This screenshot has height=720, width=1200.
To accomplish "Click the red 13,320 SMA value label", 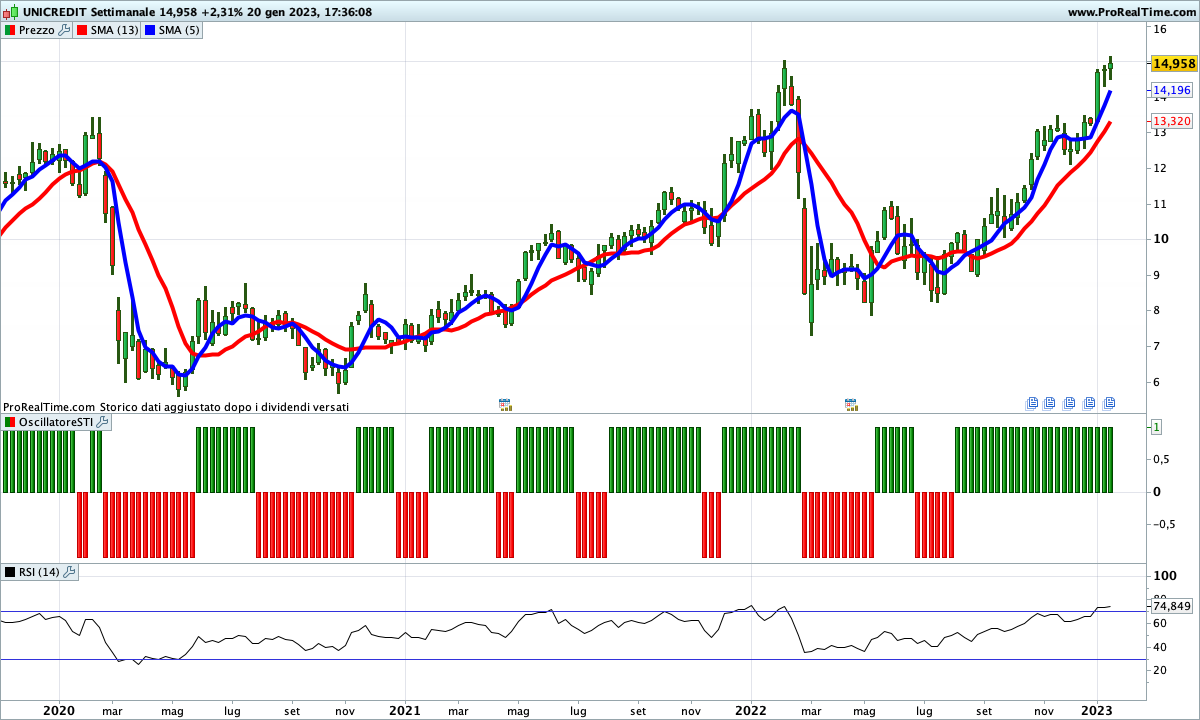I will [x=1172, y=121].
